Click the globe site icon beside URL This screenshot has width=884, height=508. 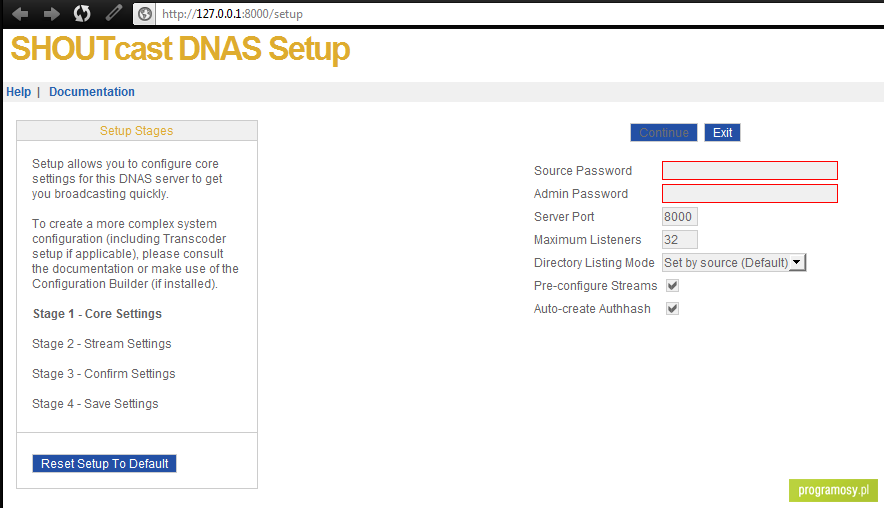(145, 14)
